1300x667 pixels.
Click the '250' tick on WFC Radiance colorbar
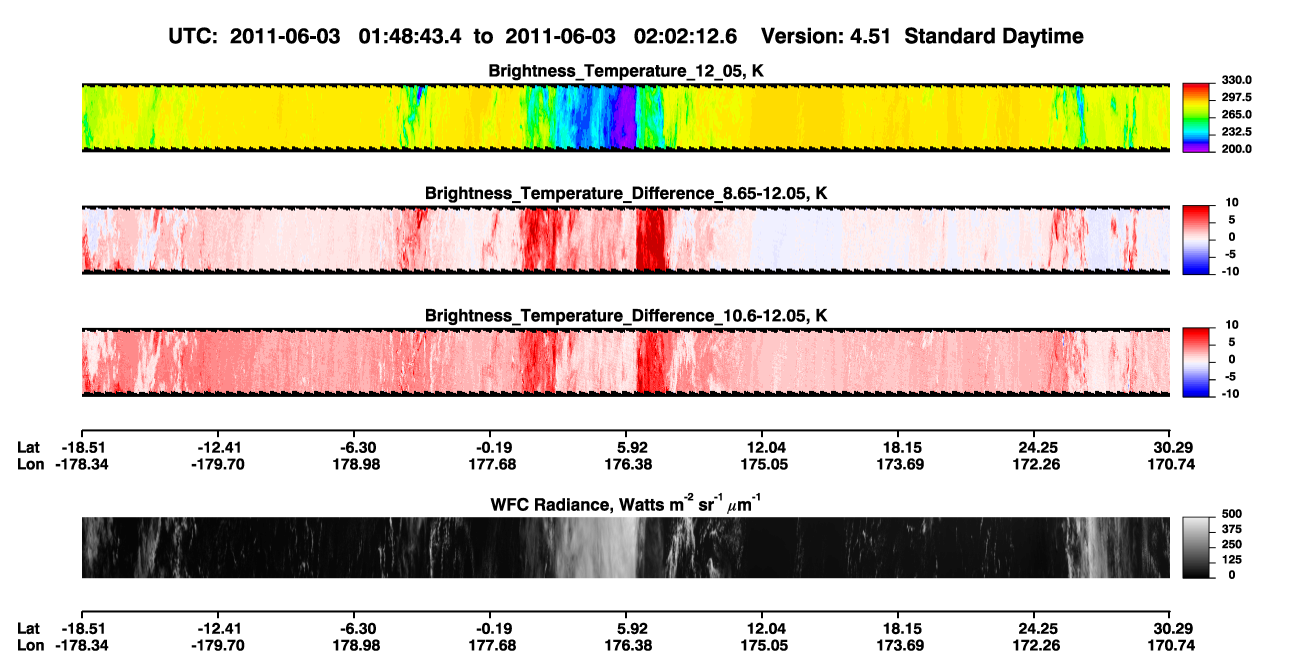point(1231,545)
